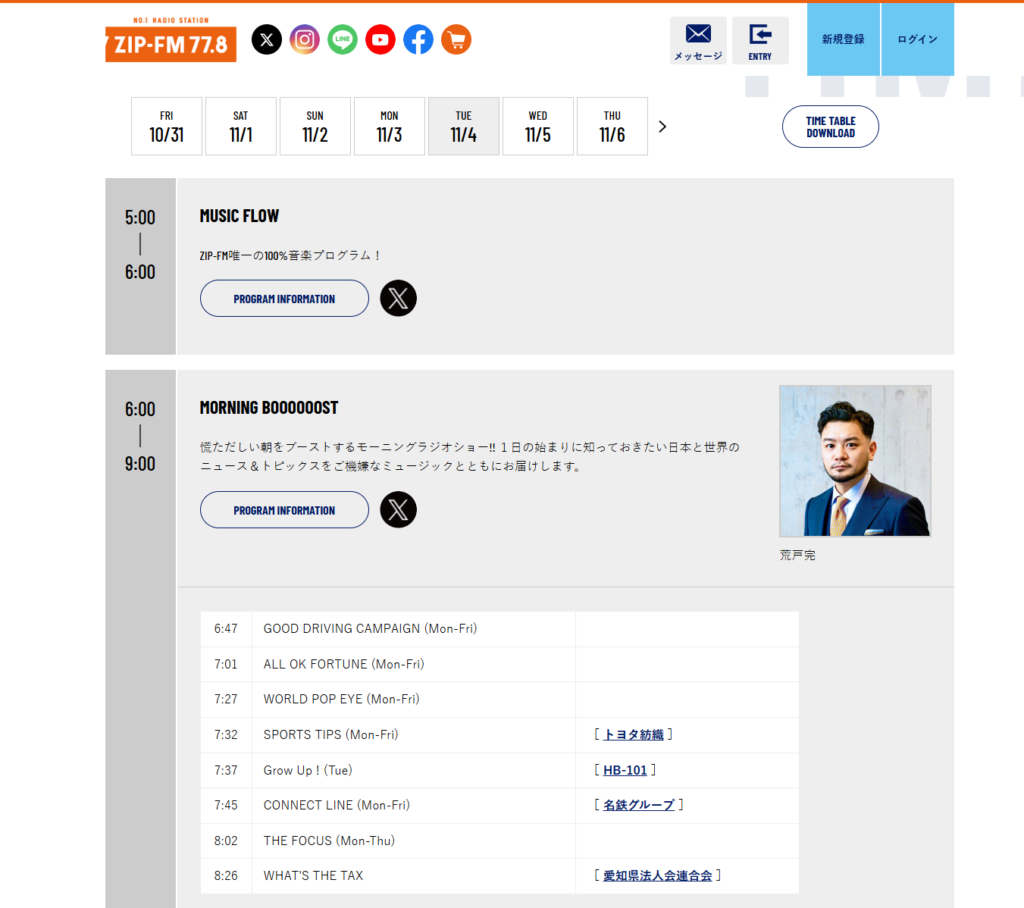Open the X (Twitter) icon in header
Viewport: 1024px width, 908px height.
266,40
